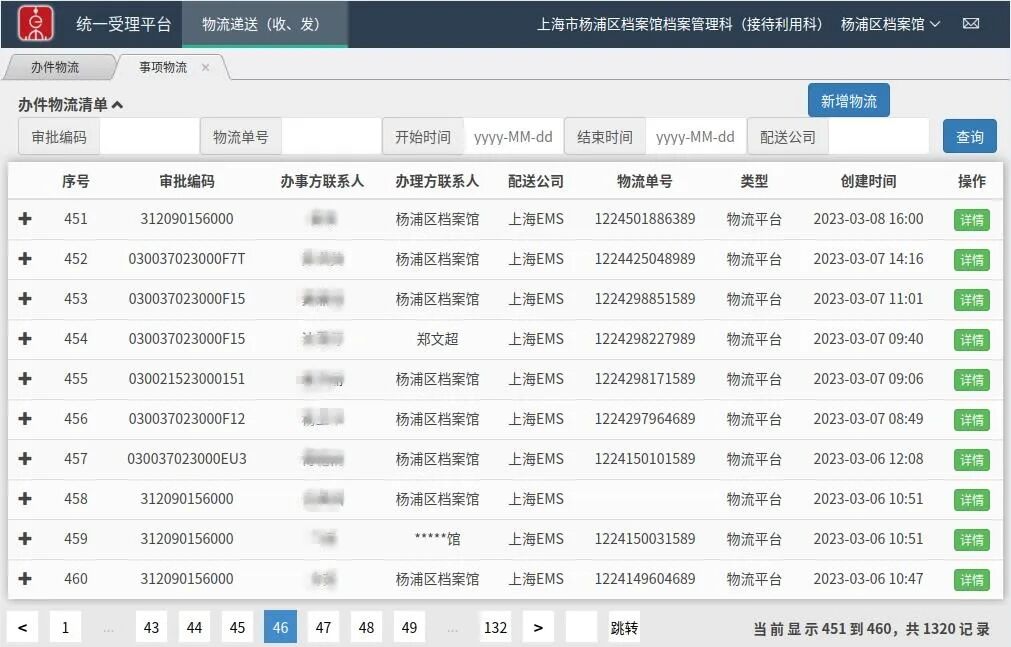Expand row 455 with the plus icon
The width and height of the screenshot is (1011, 647).
point(24,379)
